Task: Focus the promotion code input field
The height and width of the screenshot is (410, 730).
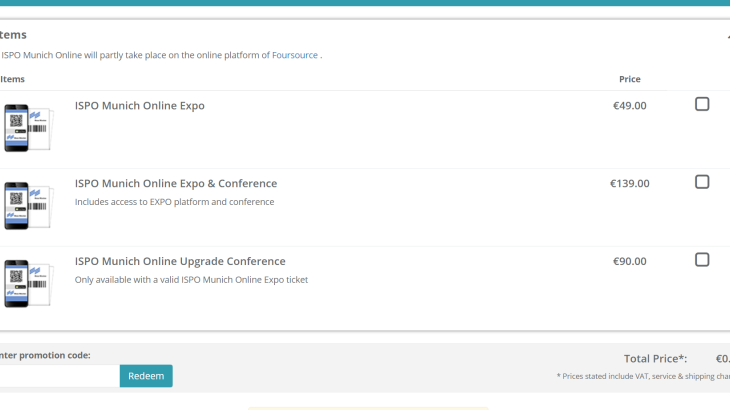Action: [x=59, y=376]
